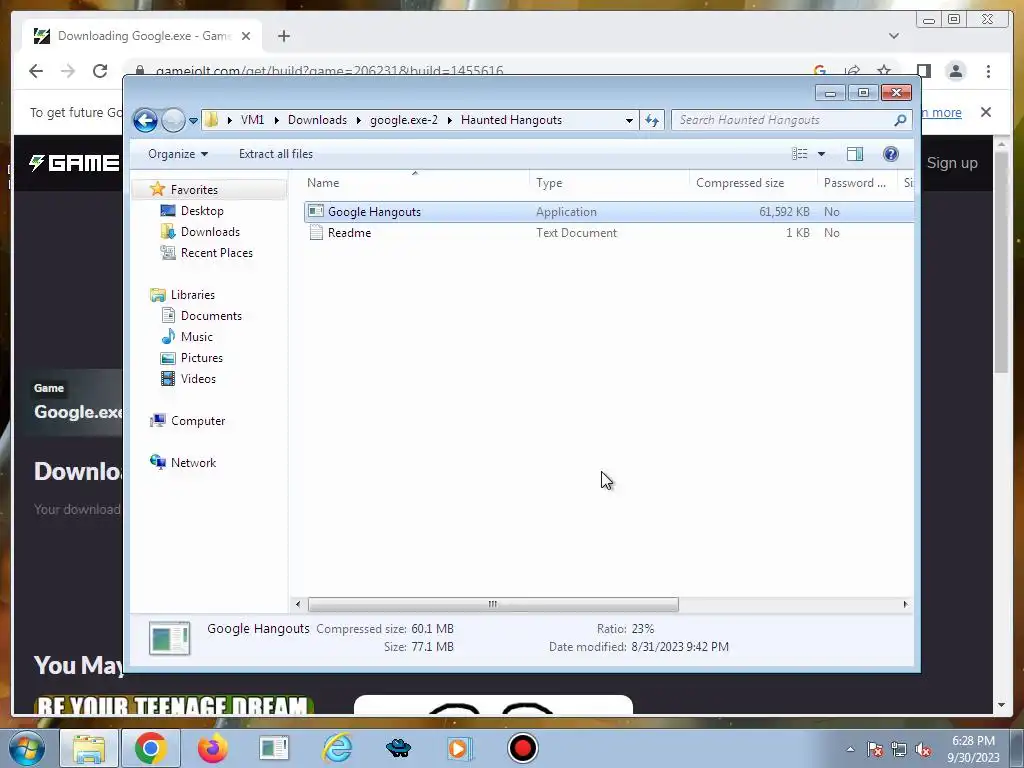Image resolution: width=1024 pixels, height=768 pixels.
Task: Open Chrome's tab search chevron
Action: point(893,36)
